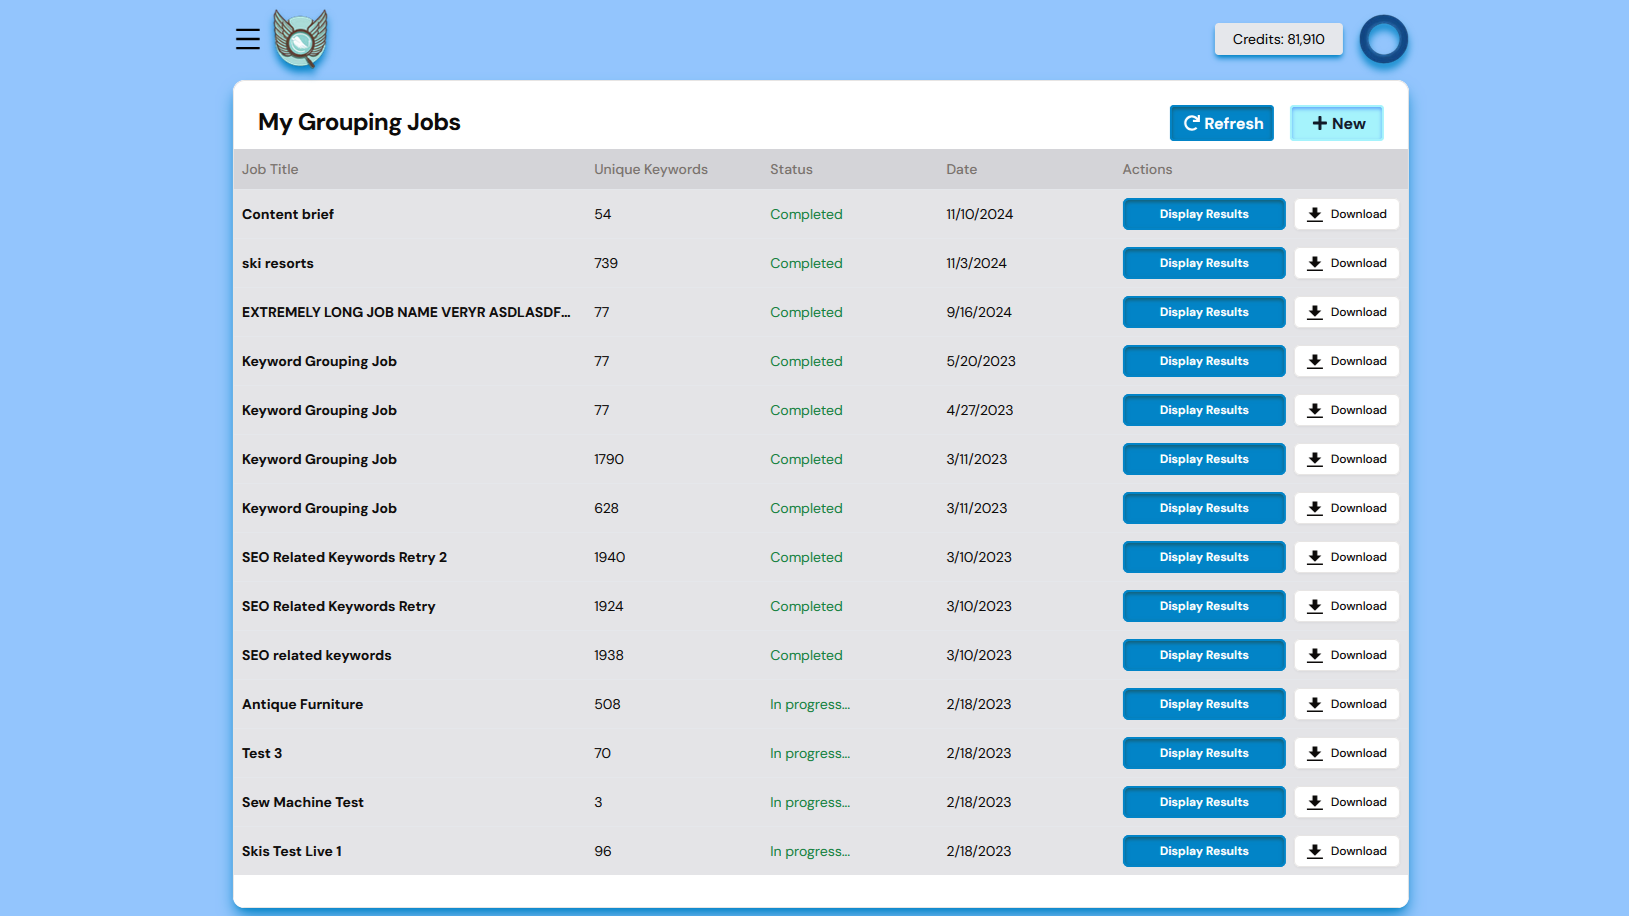Viewport: 1629px width, 916px height.
Task: Display results for Content brief
Action: pyautogui.click(x=1203, y=214)
